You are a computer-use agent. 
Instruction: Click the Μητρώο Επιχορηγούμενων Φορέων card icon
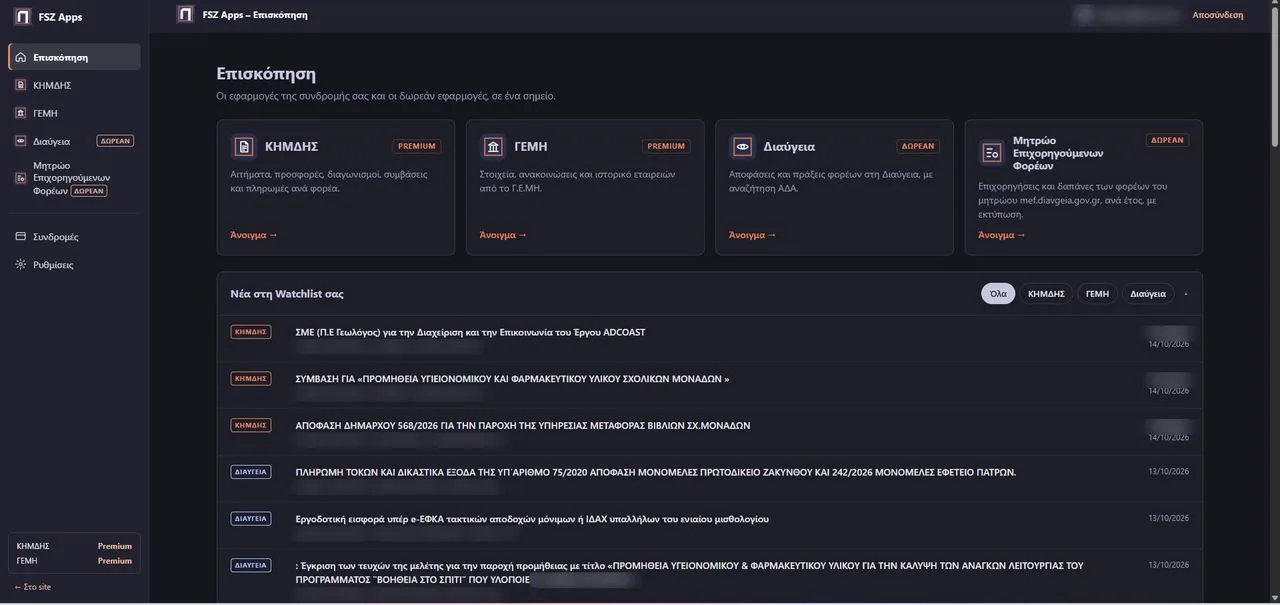coord(991,152)
